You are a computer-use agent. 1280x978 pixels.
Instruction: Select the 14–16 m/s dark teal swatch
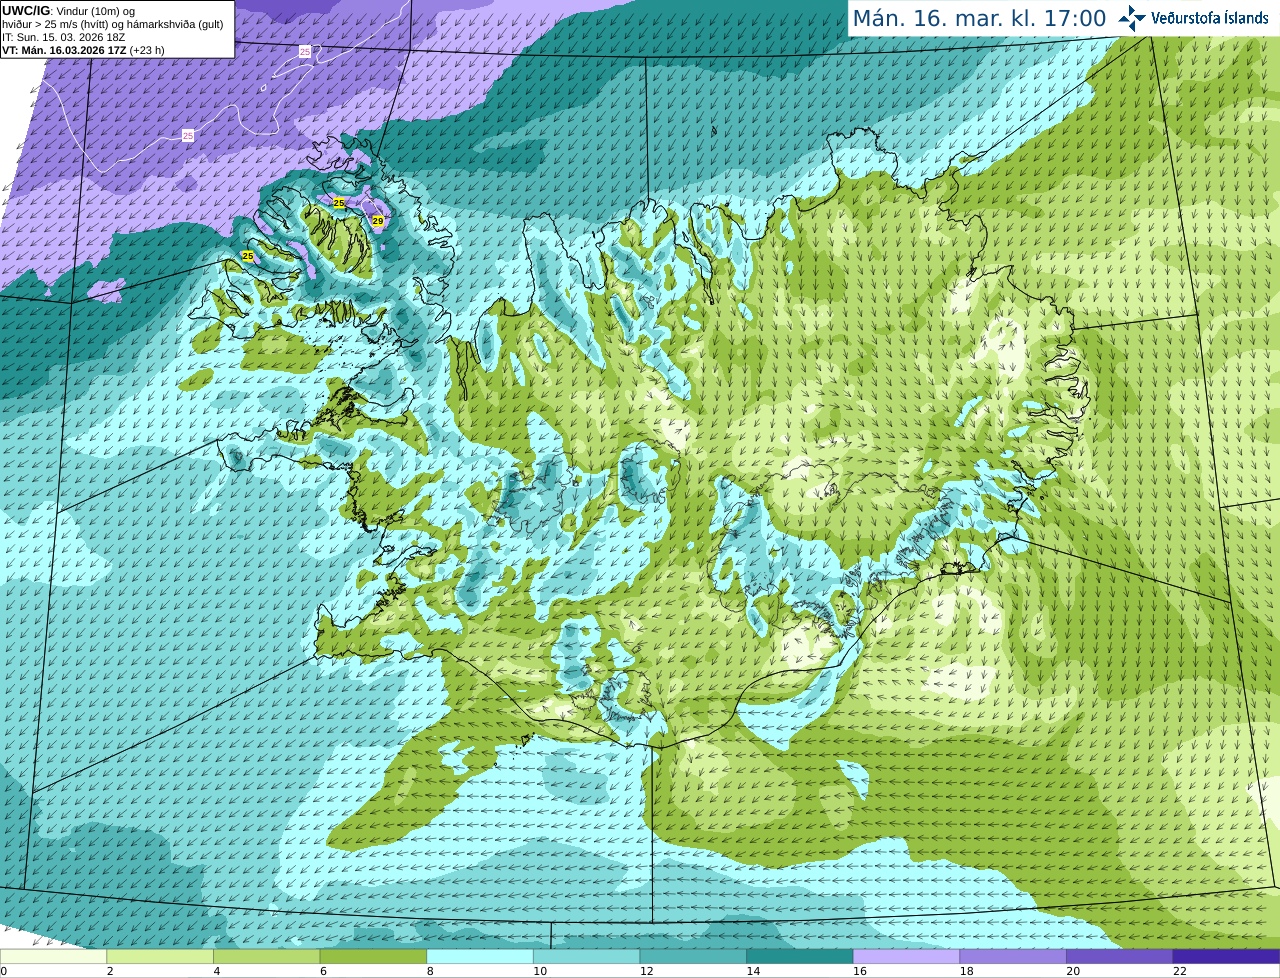coord(800,956)
